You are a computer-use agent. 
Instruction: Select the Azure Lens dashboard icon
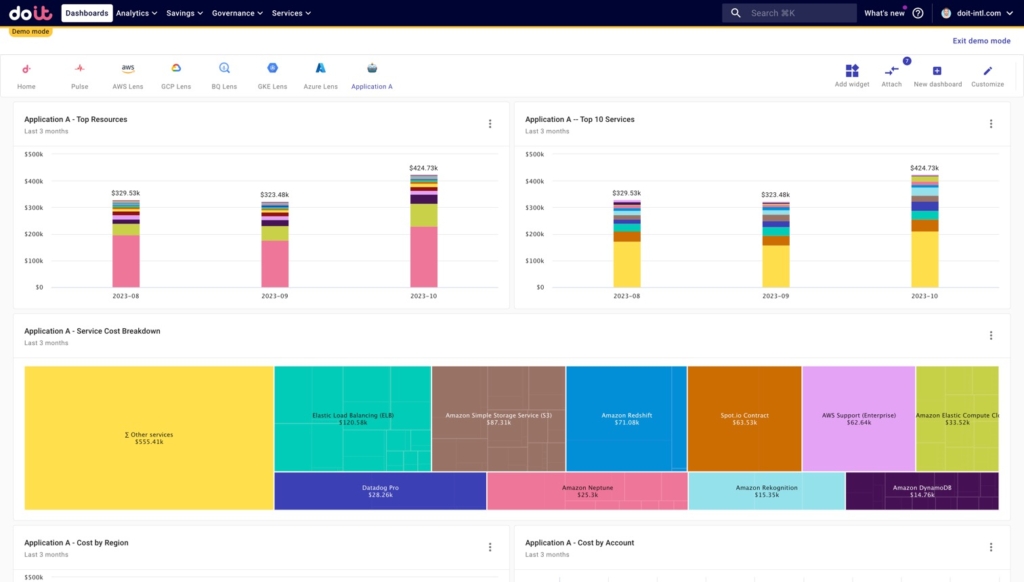click(x=321, y=68)
